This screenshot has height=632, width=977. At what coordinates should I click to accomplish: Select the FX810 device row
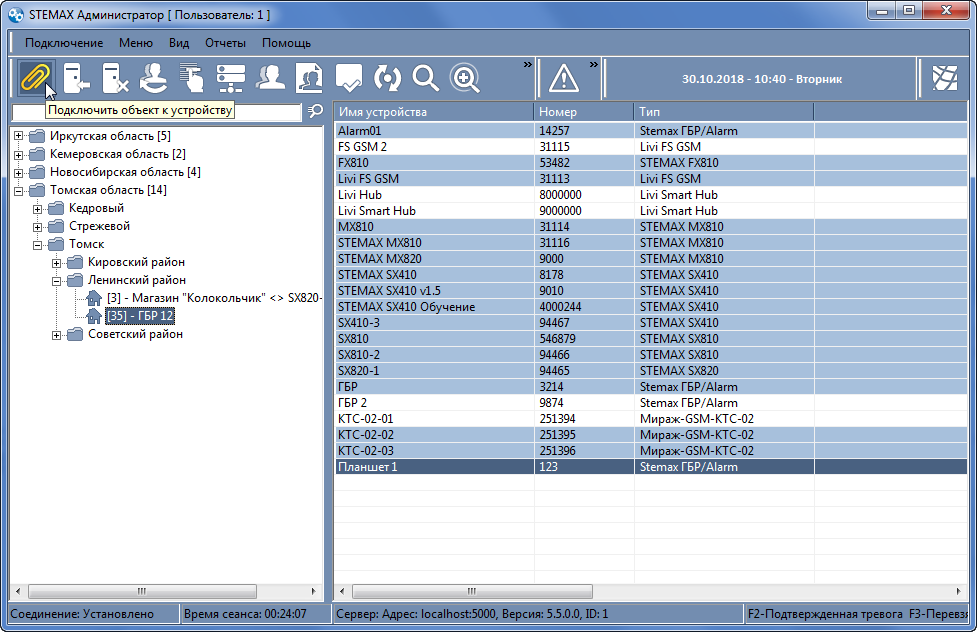click(651, 163)
